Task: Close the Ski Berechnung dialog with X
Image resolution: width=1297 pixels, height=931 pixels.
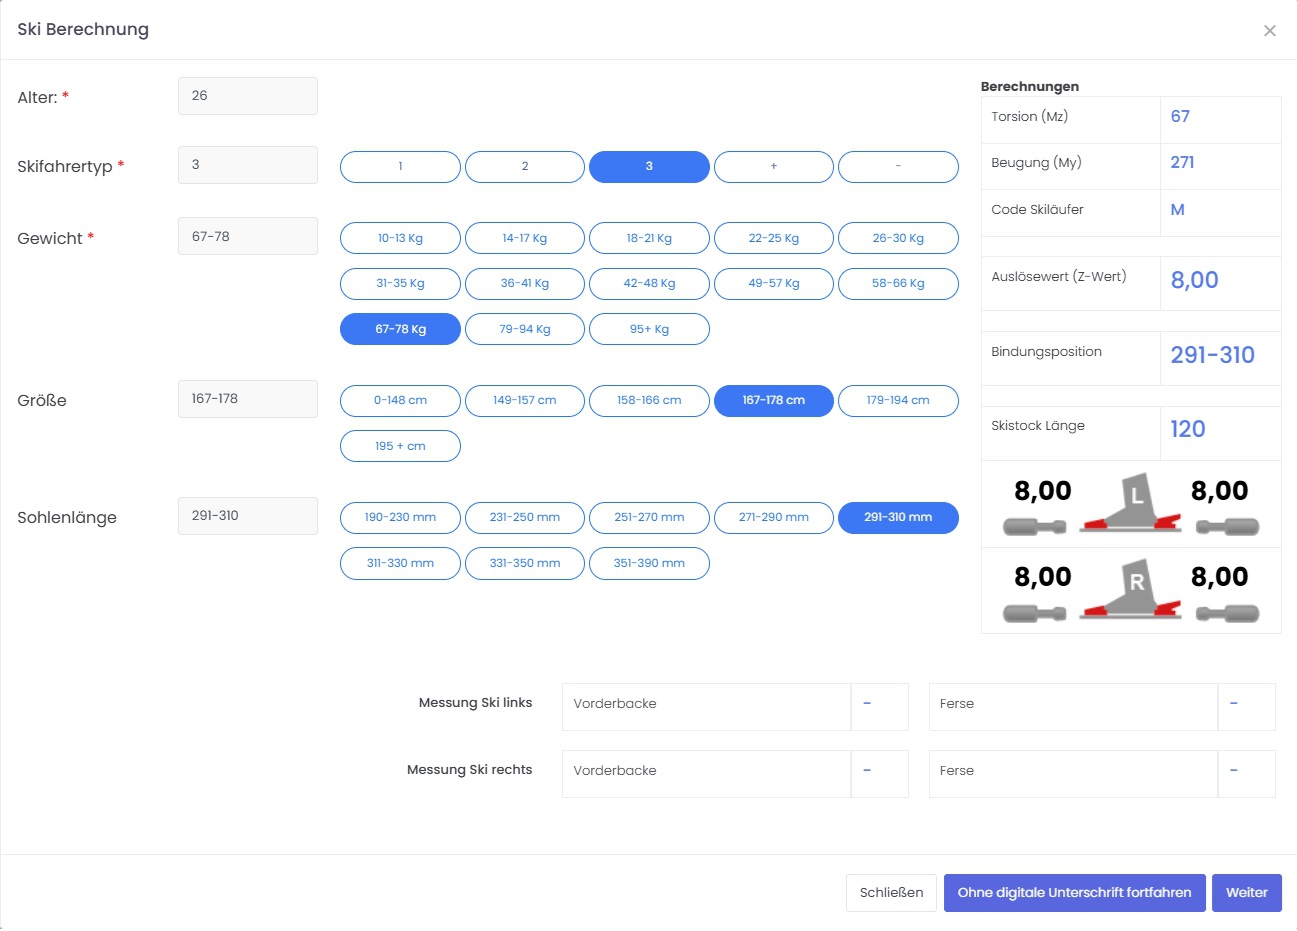Action: [1269, 31]
